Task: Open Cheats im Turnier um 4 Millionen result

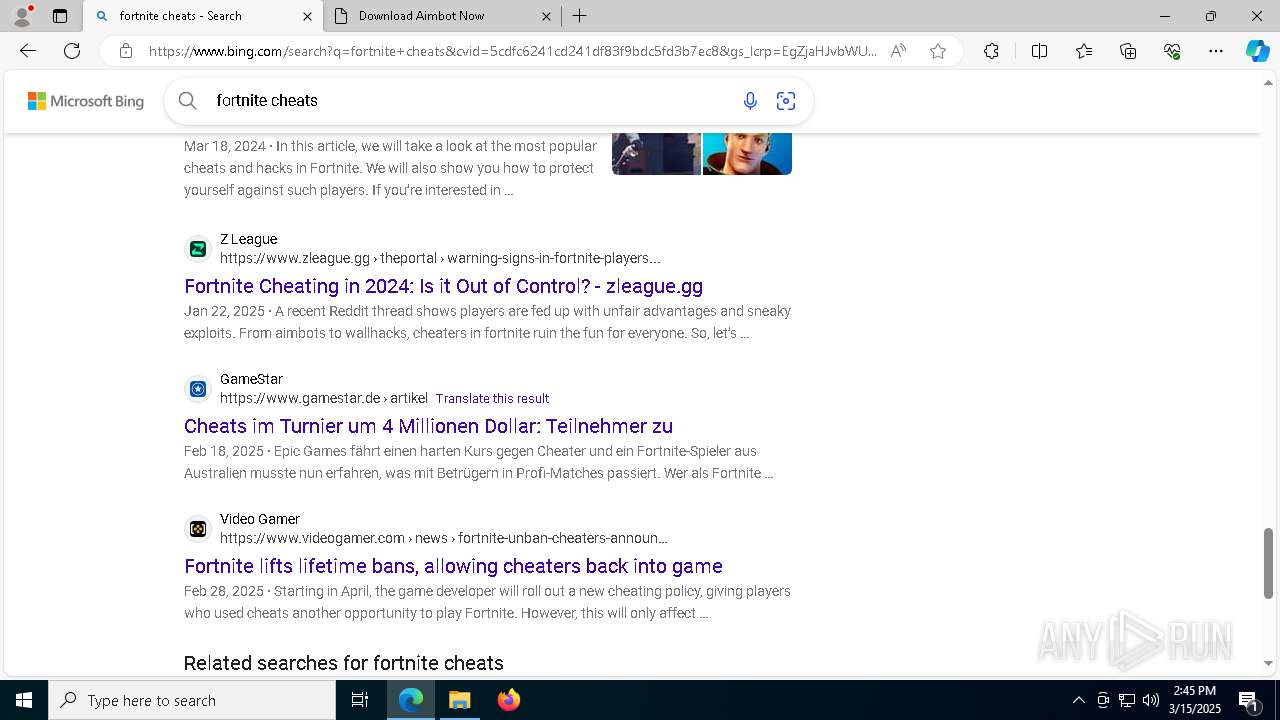Action: click(x=428, y=426)
